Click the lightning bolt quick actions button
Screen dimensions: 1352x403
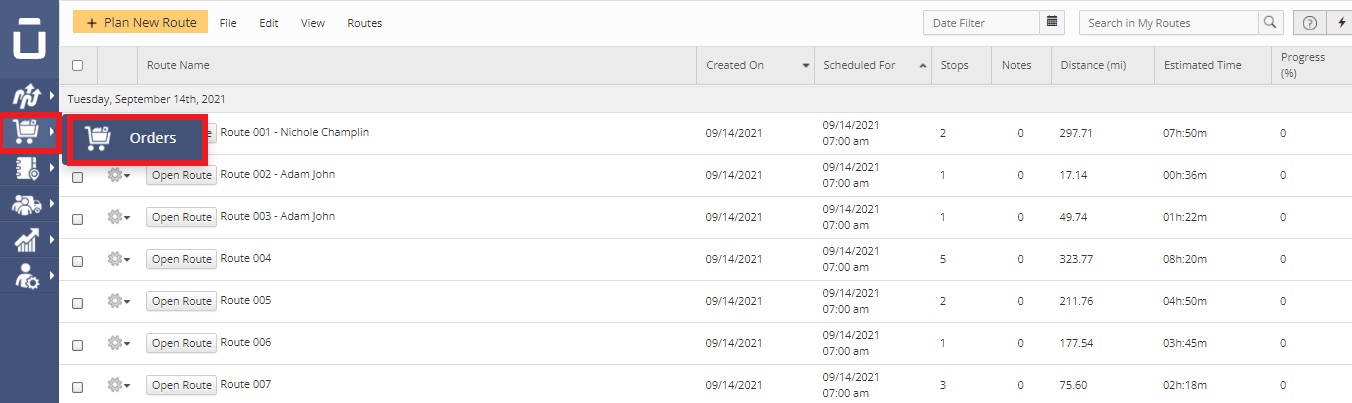1340,22
